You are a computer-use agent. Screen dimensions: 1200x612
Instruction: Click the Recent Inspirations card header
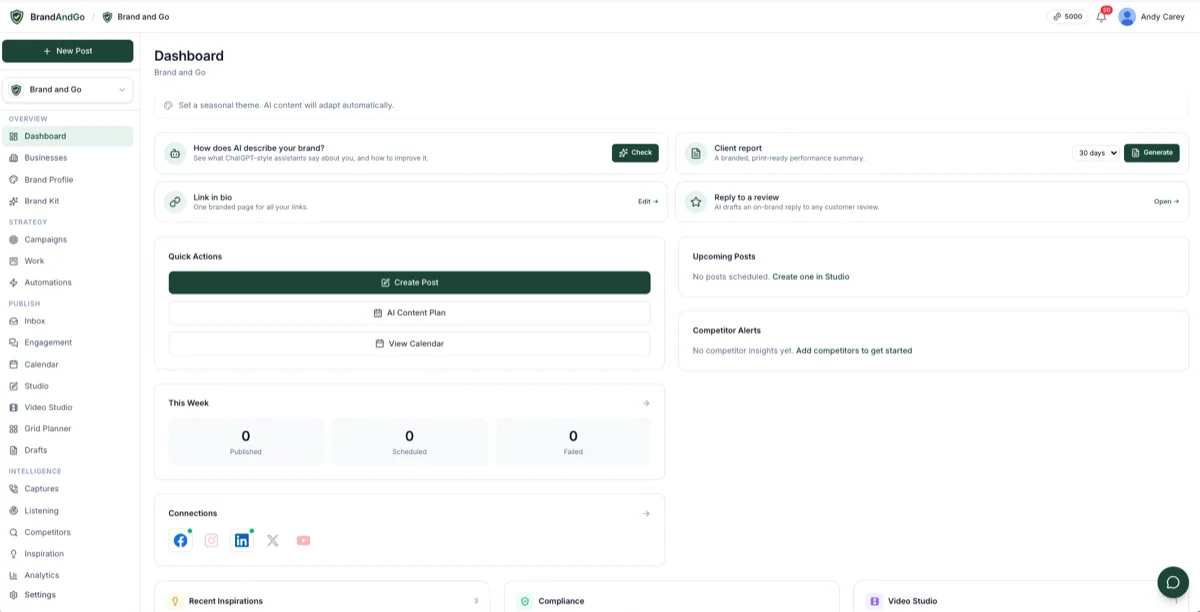322,601
